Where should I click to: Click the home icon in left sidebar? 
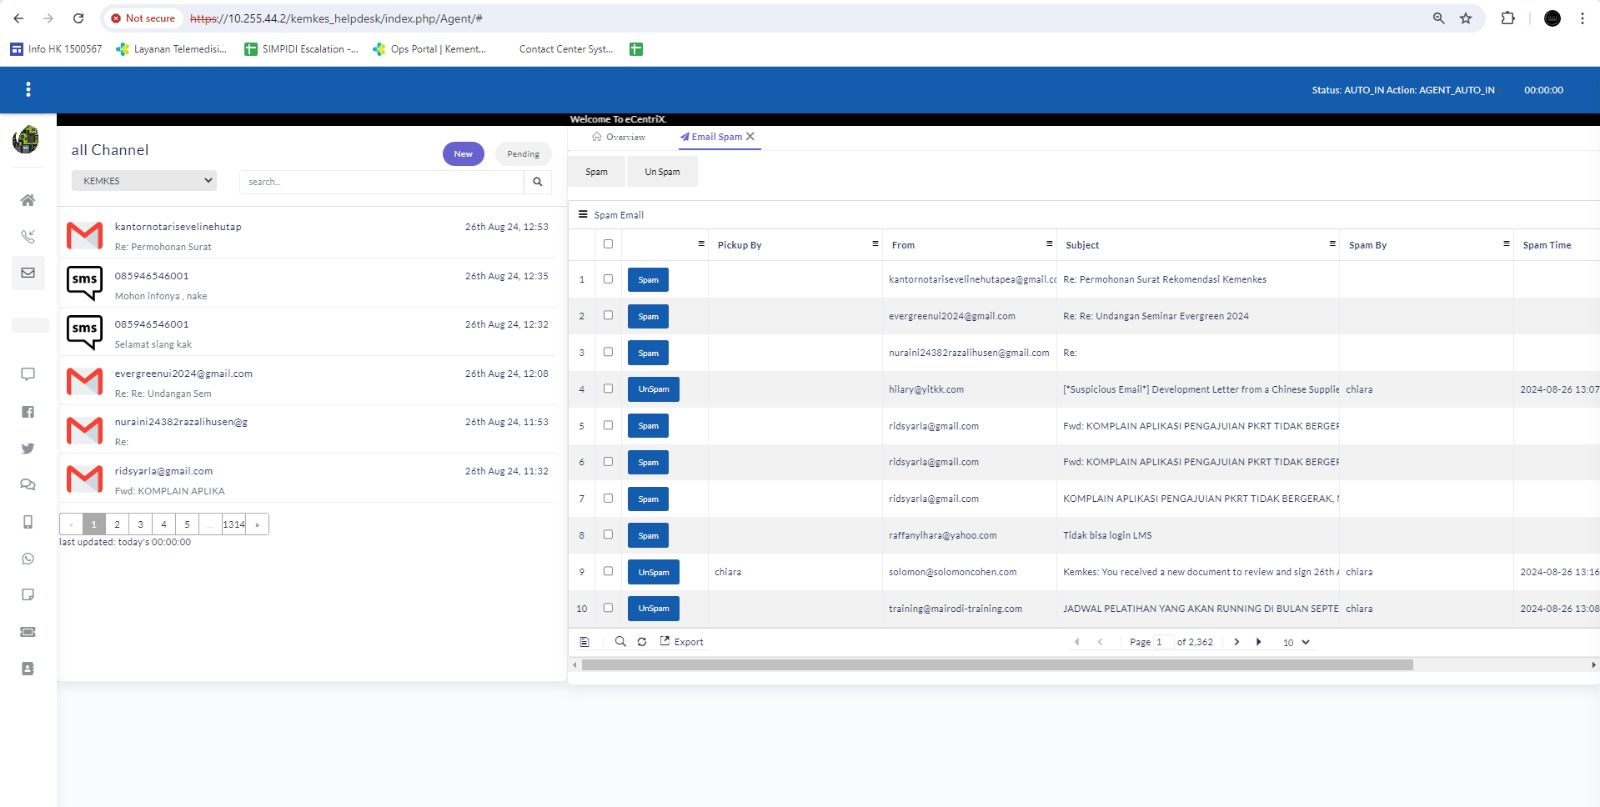pos(28,200)
